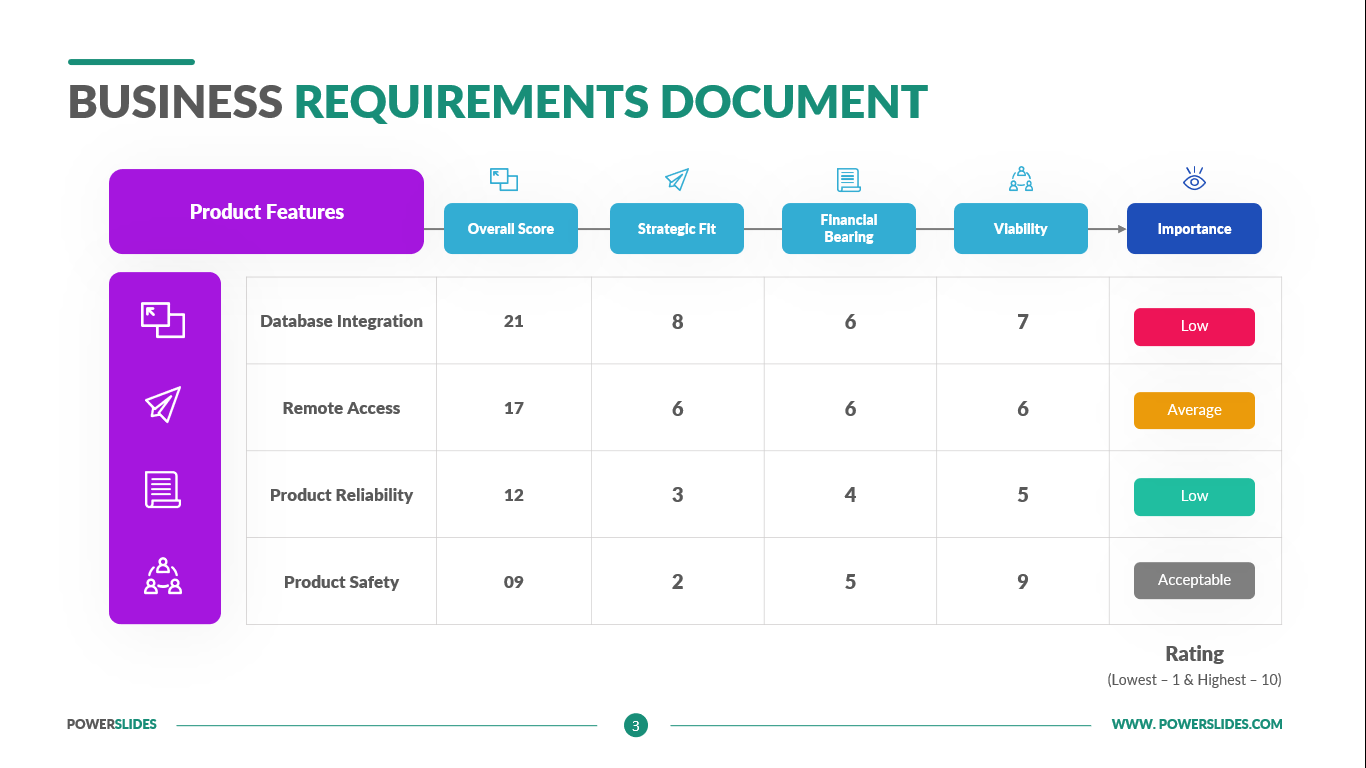Click the page number 3 circle
Image resolution: width=1366 pixels, height=768 pixels.
pos(635,725)
